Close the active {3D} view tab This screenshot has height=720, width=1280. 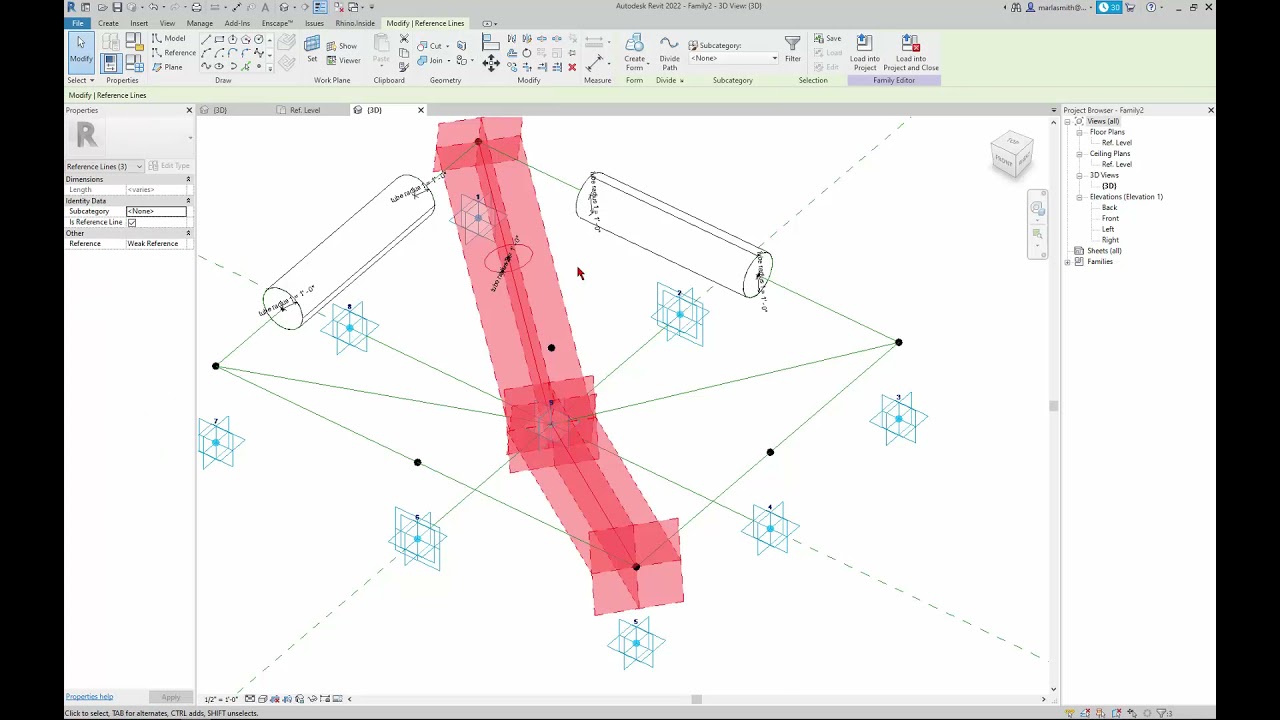click(x=420, y=110)
